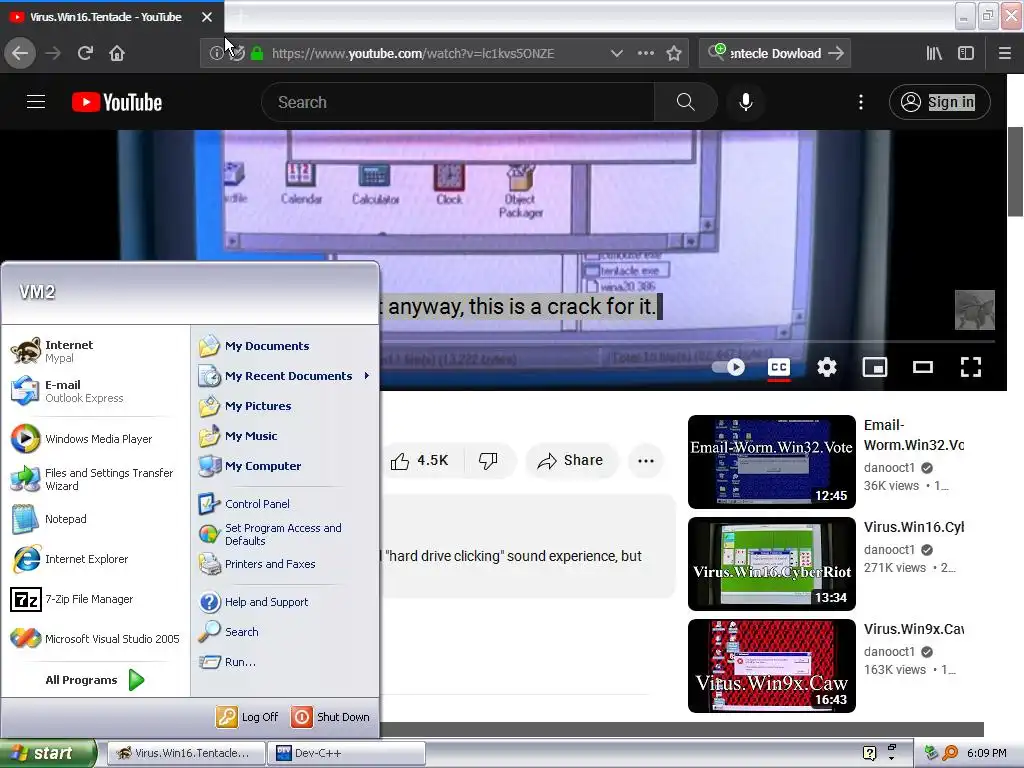The width and height of the screenshot is (1024, 768).
Task: Open Files and Settings Transfer Wizard
Action: click(x=93, y=479)
